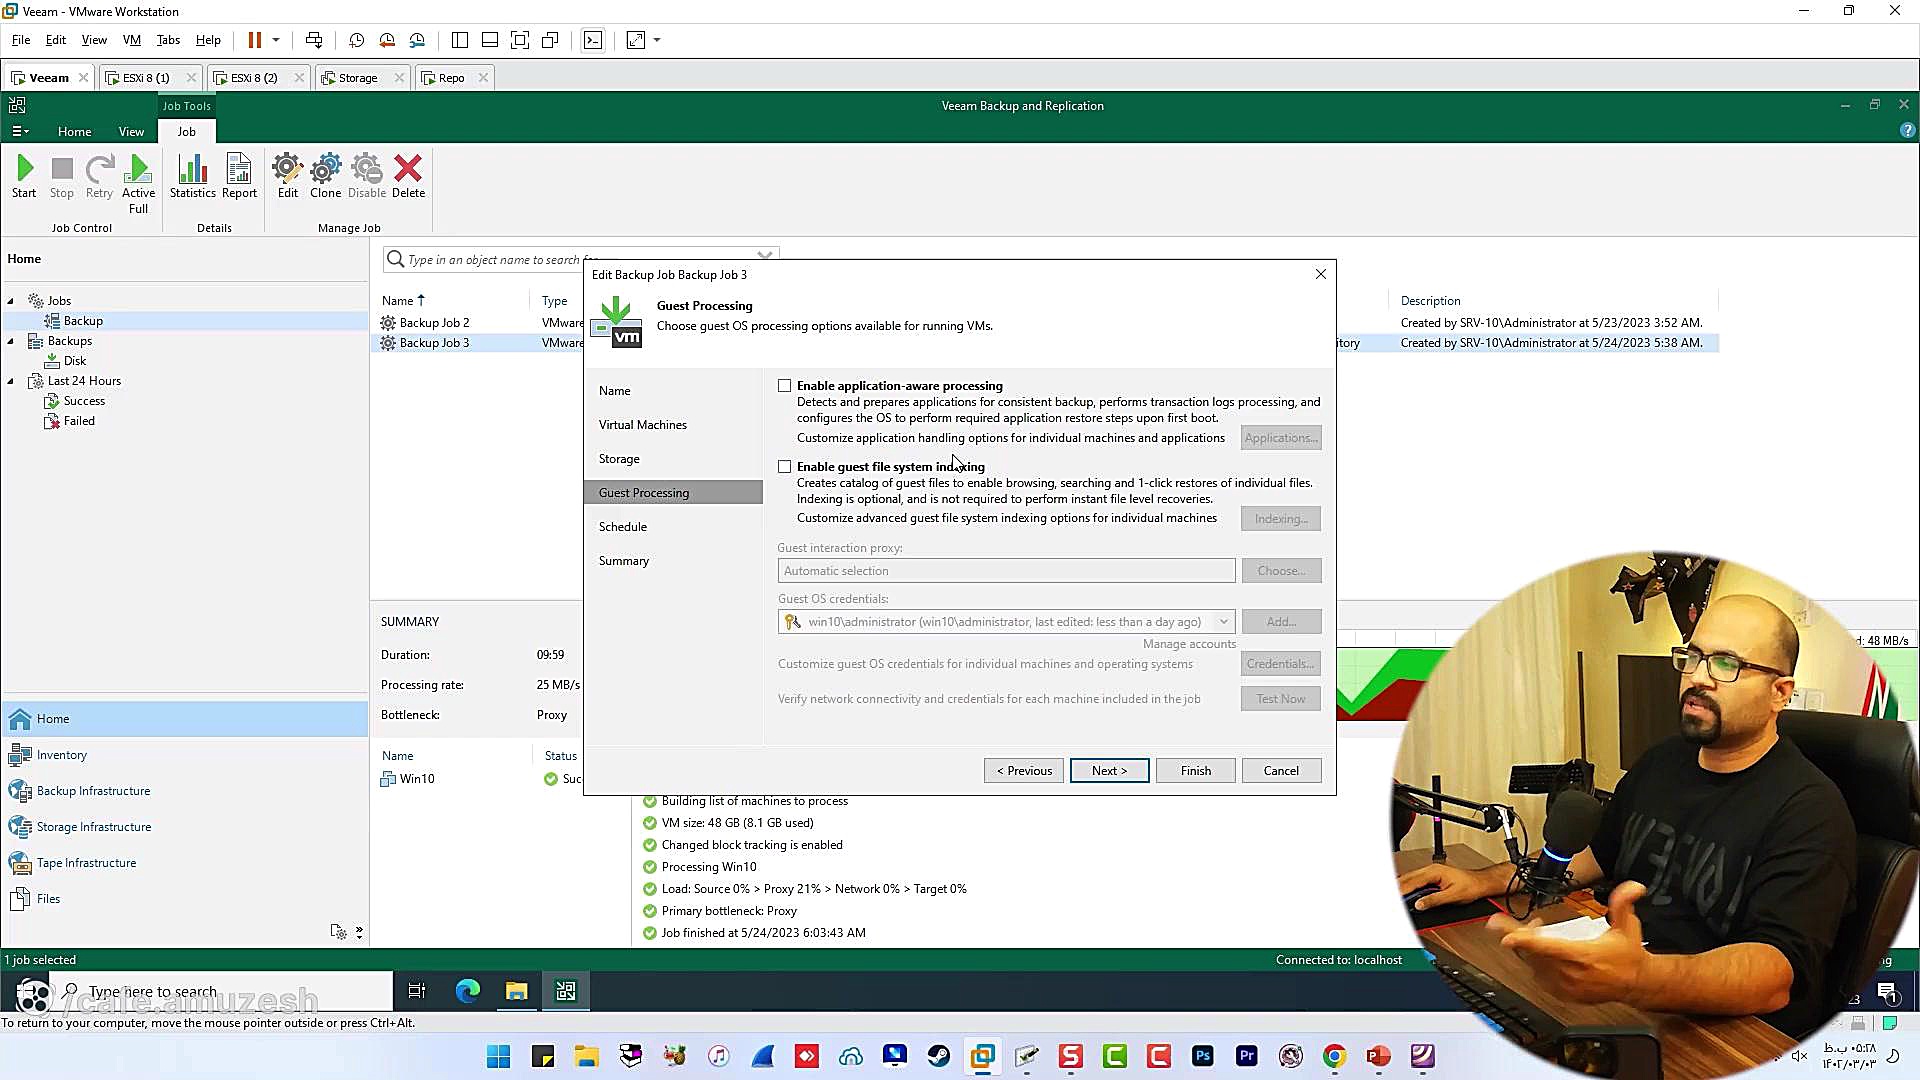This screenshot has width=1920, height=1080.
Task: Click the Retry job icon
Action: [x=99, y=177]
